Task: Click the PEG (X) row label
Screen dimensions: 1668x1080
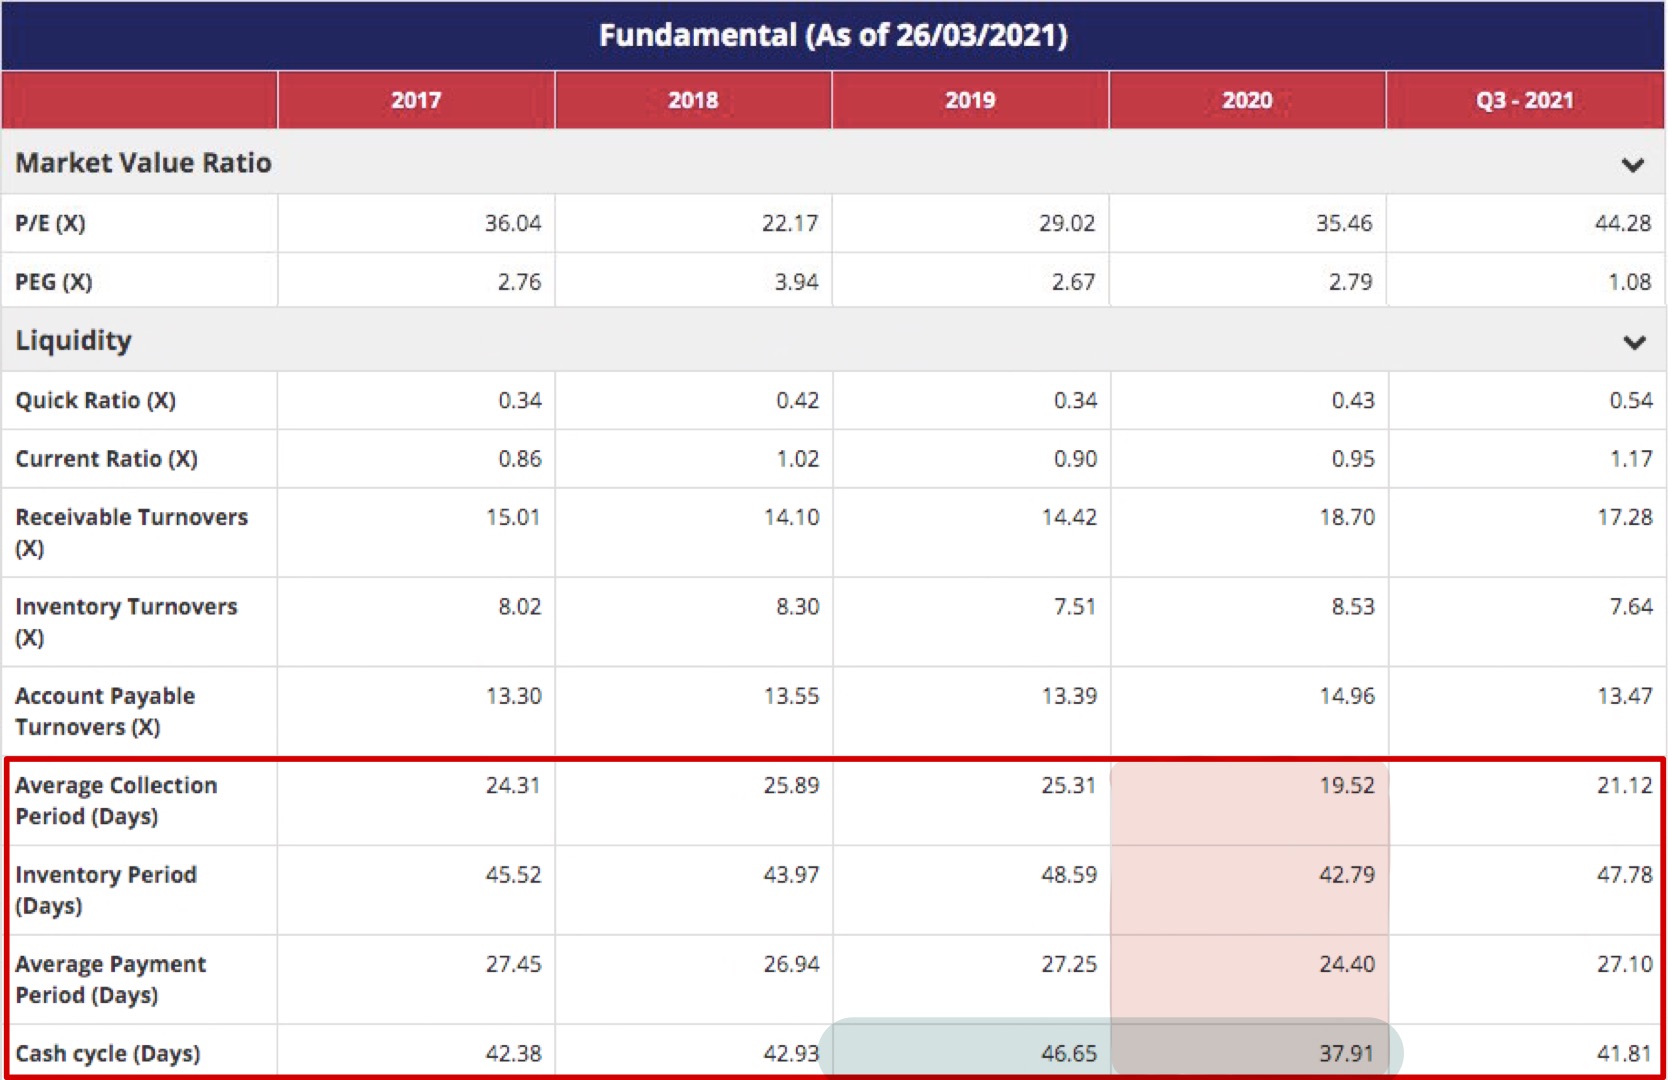Action: 54,282
